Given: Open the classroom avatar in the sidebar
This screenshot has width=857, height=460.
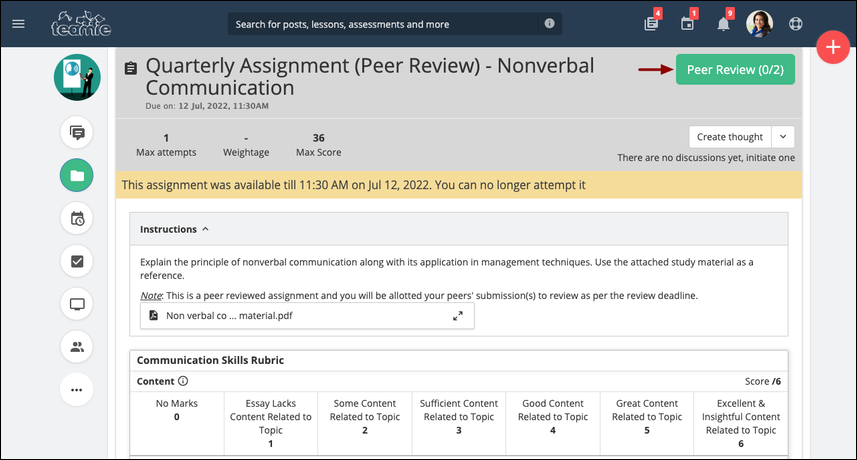Looking at the screenshot, I should (x=77, y=78).
